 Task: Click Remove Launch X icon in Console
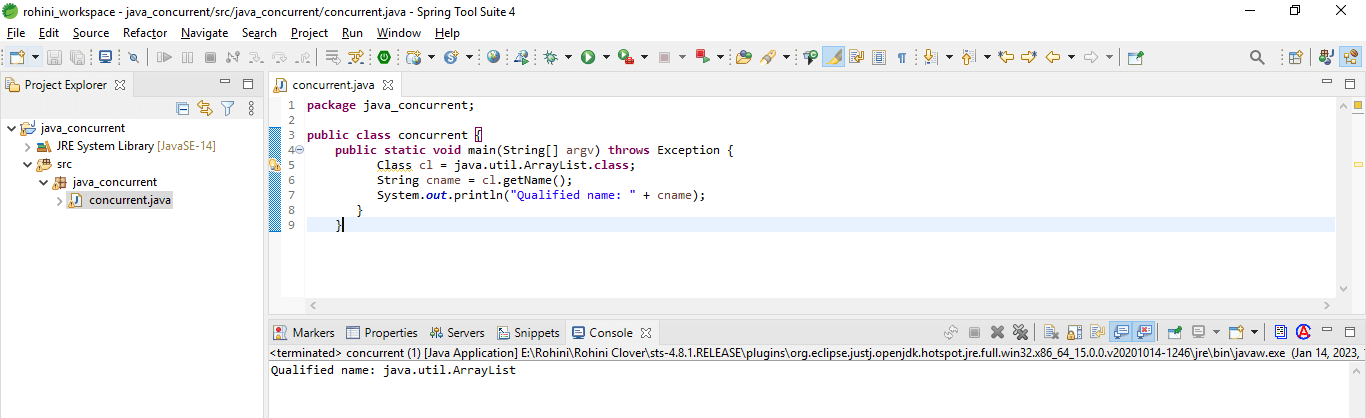(997, 332)
